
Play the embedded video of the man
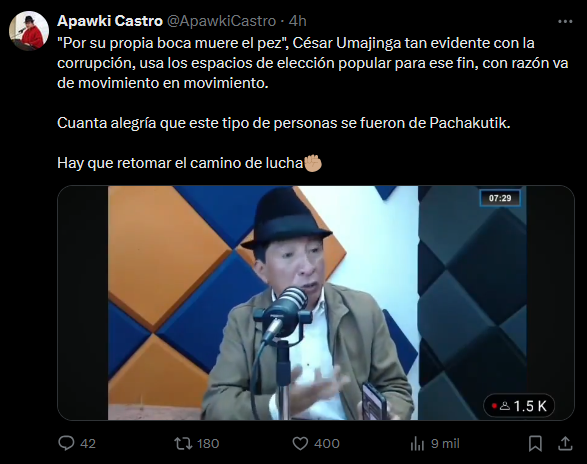coord(316,303)
